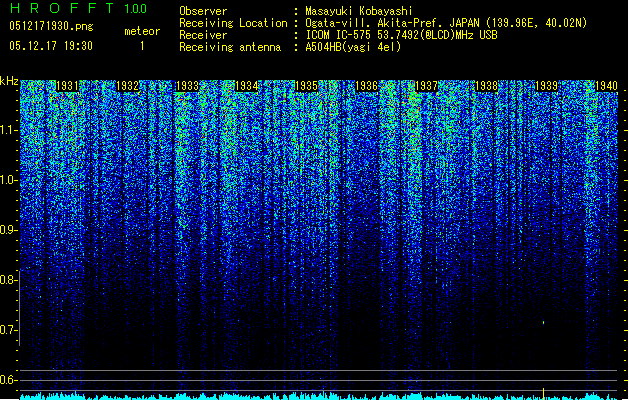The image size is (629, 400).
Task: Click the 1.0 kHz axis tick label
Action: [x=9, y=180]
